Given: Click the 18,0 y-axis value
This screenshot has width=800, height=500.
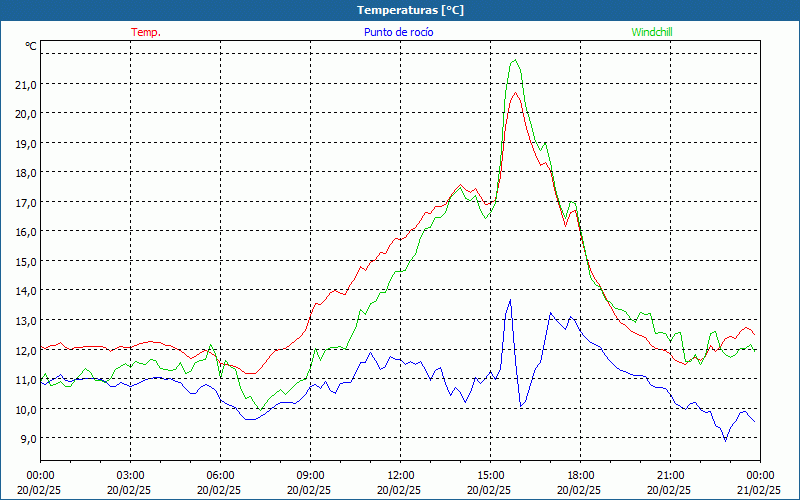Looking at the screenshot, I should point(25,172).
